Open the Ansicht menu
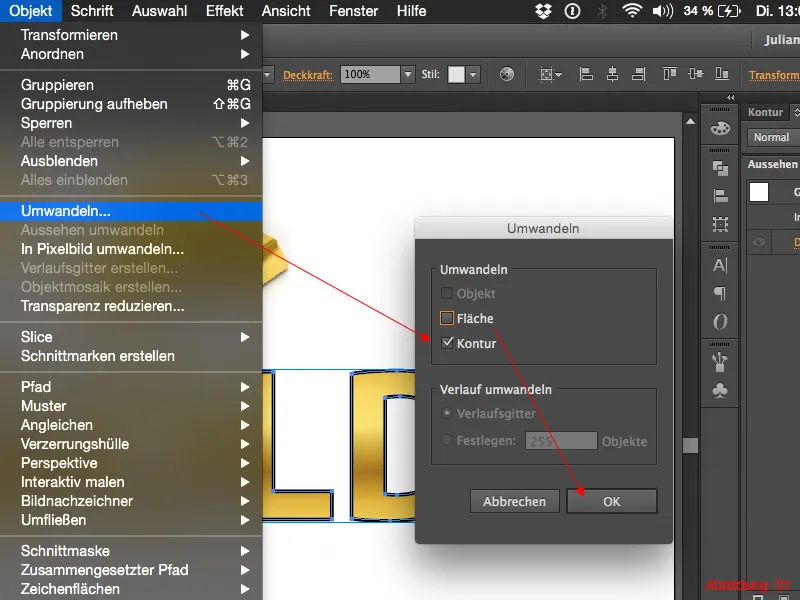This screenshot has height=600, width=800. 286,11
